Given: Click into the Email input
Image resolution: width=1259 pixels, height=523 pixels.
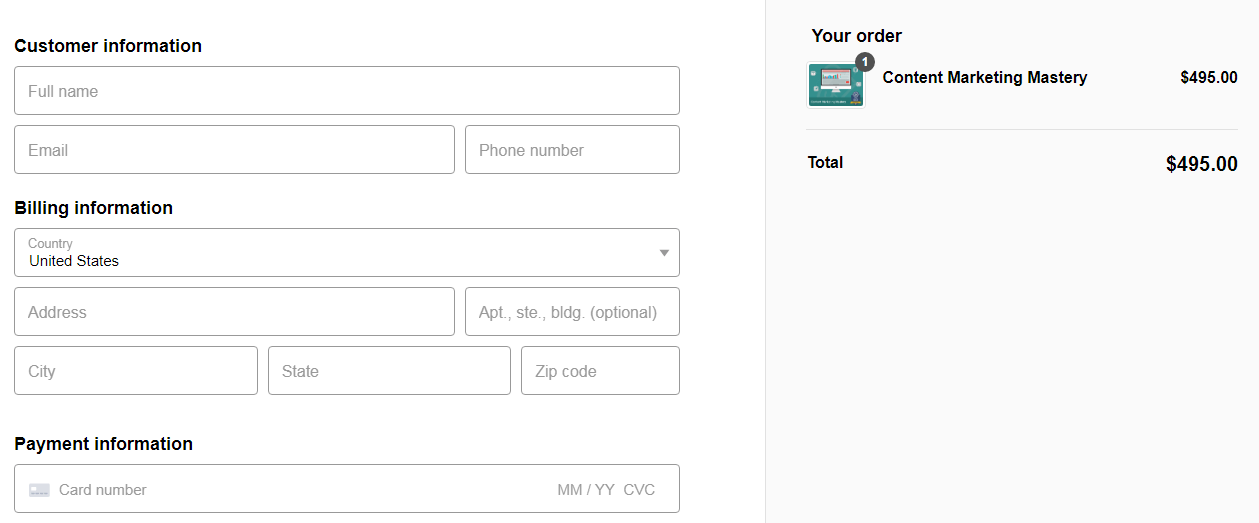Looking at the screenshot, I should pyautogui.click(x=234, y=150).
